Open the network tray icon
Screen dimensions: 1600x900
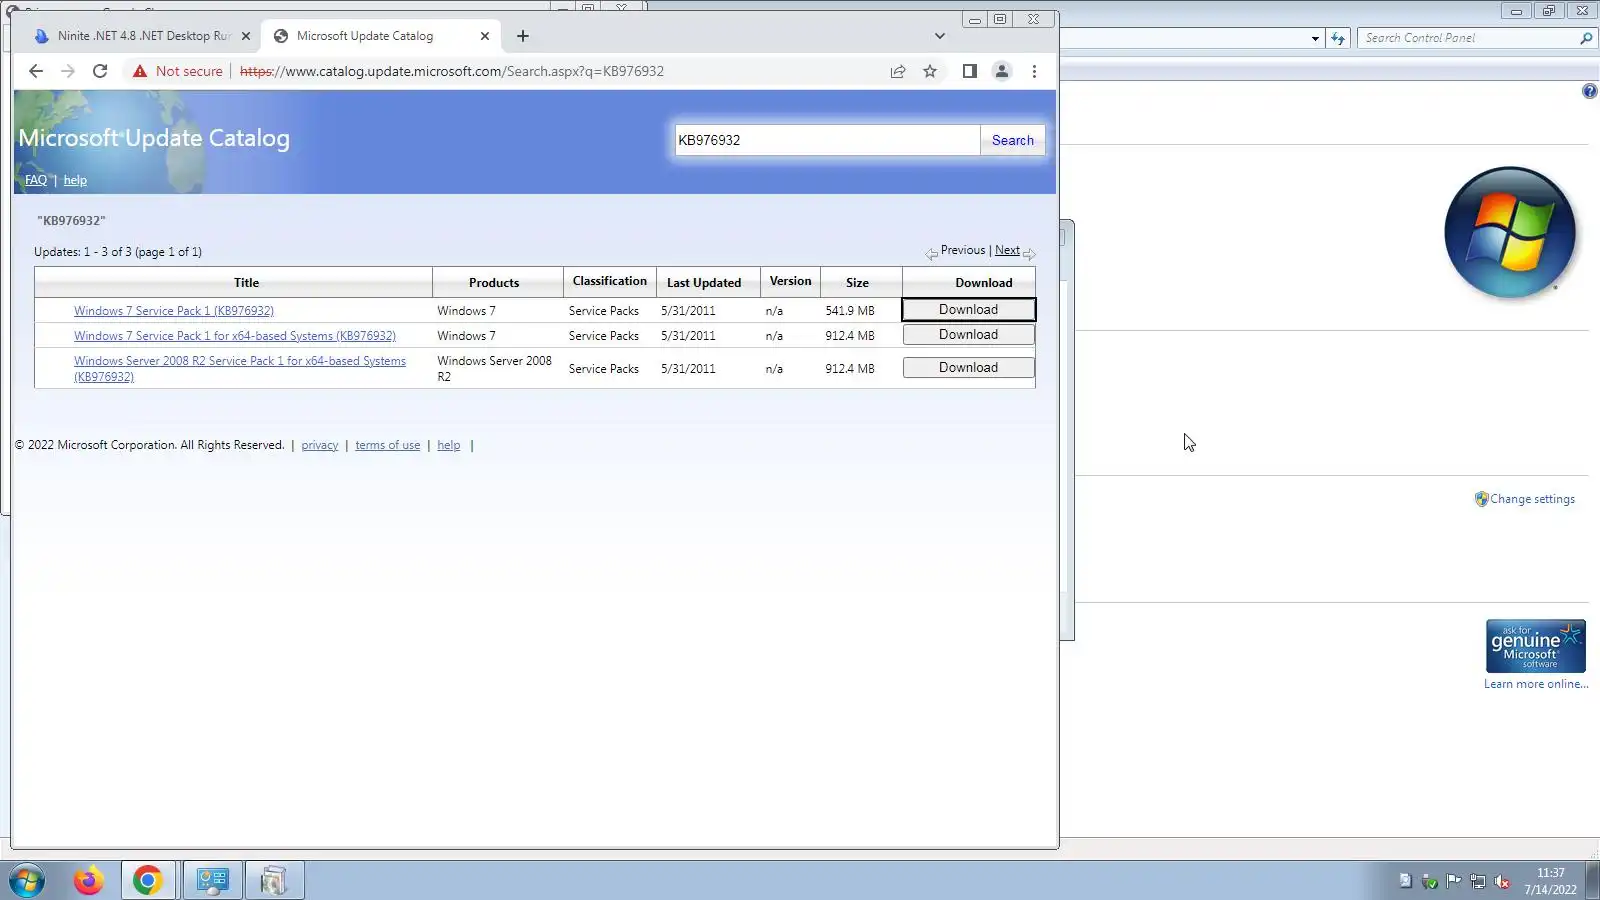point(1477,881)
